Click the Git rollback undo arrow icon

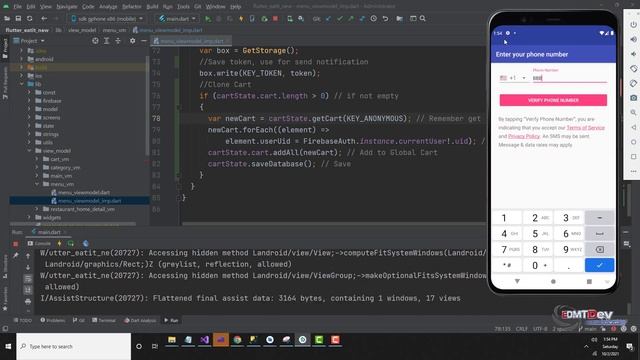click(385, 19)
